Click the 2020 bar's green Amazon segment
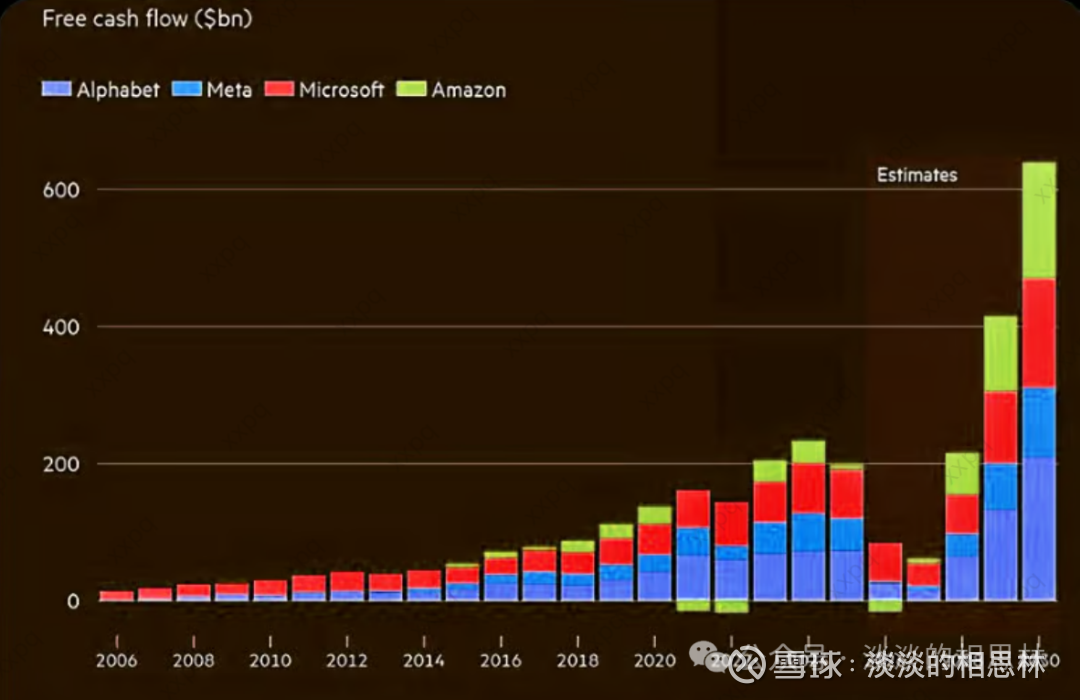This screenshot has width=1080, height=700. [654, 515]
